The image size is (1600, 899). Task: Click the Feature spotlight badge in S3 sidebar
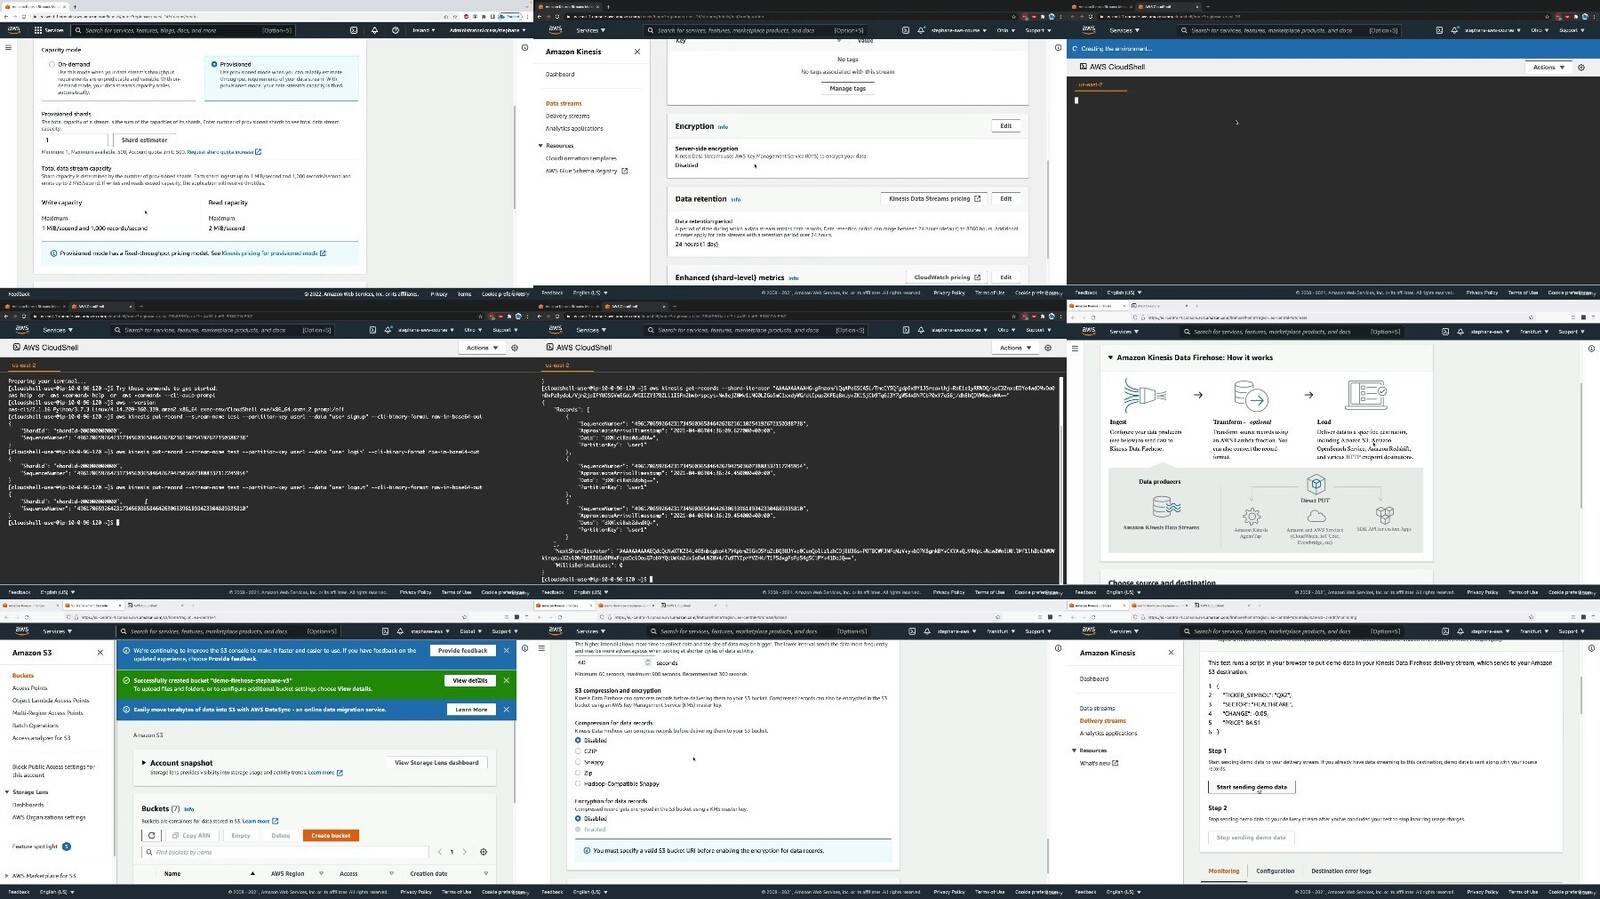(67, 846)
